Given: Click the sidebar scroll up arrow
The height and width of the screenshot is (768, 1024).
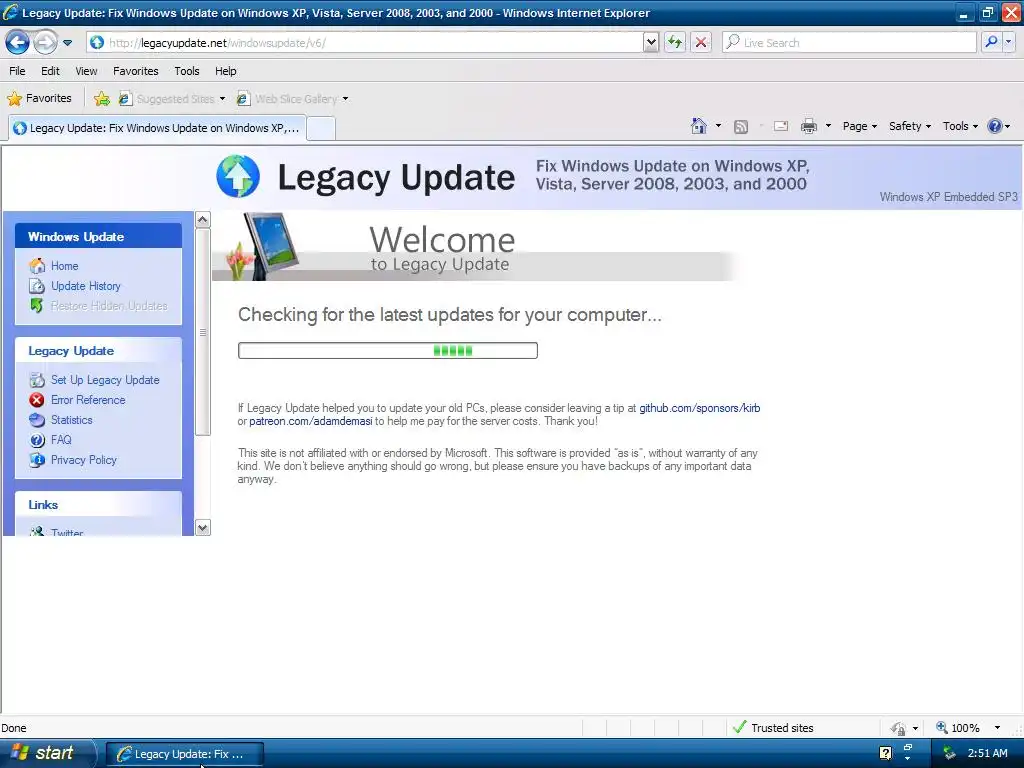Looking at the screenshot, I should tap(203, 219).
